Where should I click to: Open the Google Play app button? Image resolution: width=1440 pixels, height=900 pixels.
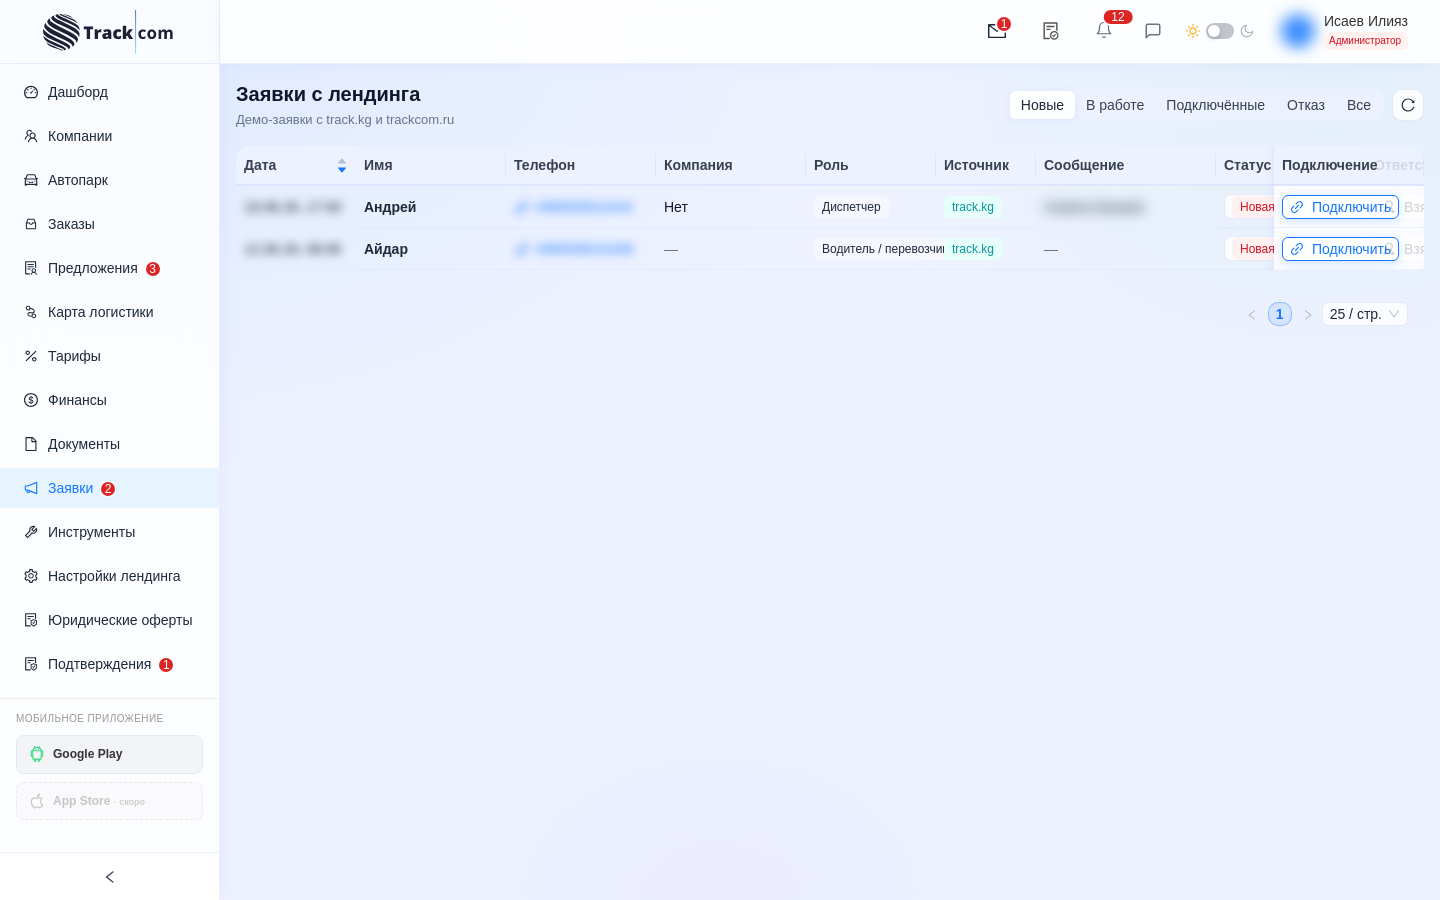109,754
